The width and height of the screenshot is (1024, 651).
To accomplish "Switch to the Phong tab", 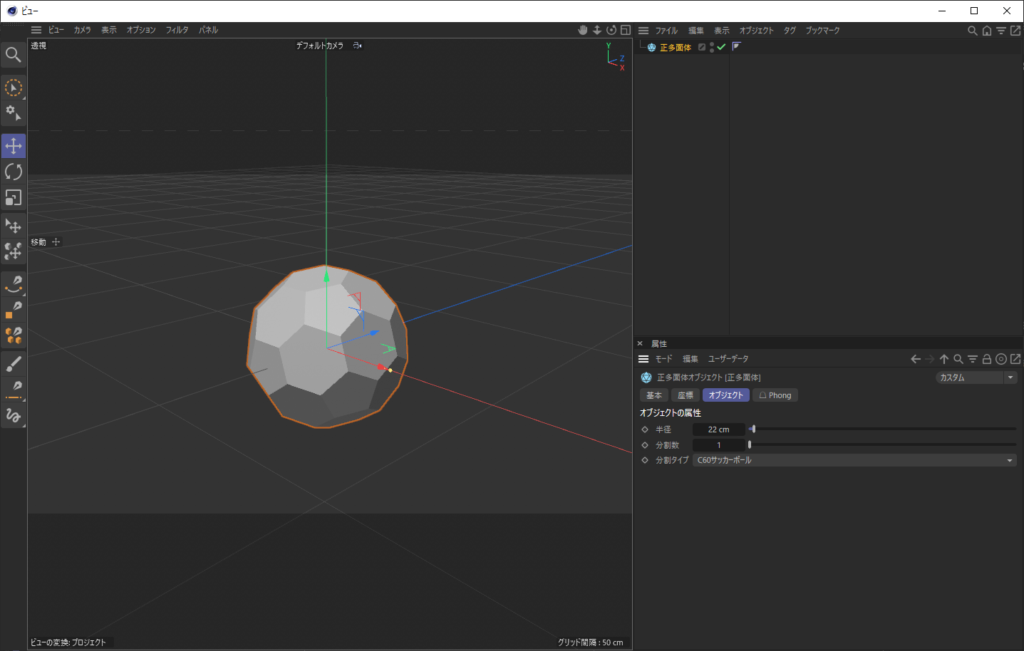I will click(x=775, y=395).
